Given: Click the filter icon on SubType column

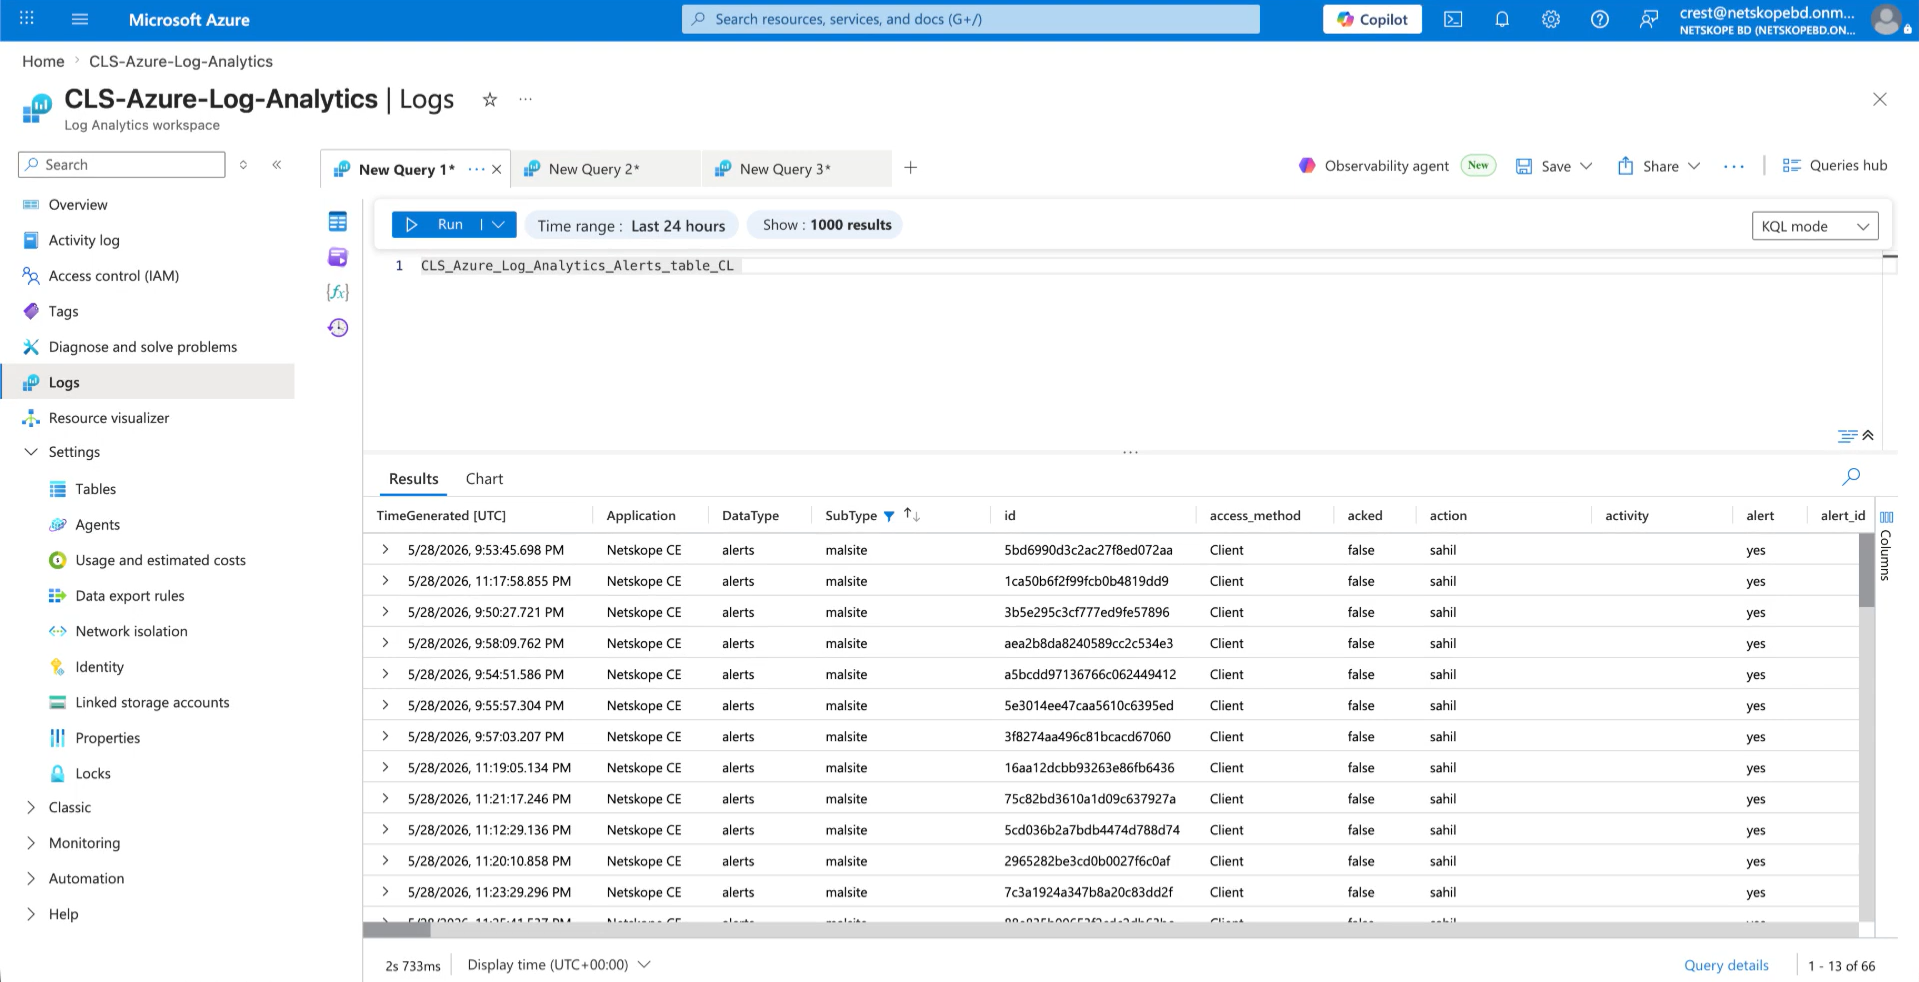Looking at the screenshot, I should pos(889,516).
